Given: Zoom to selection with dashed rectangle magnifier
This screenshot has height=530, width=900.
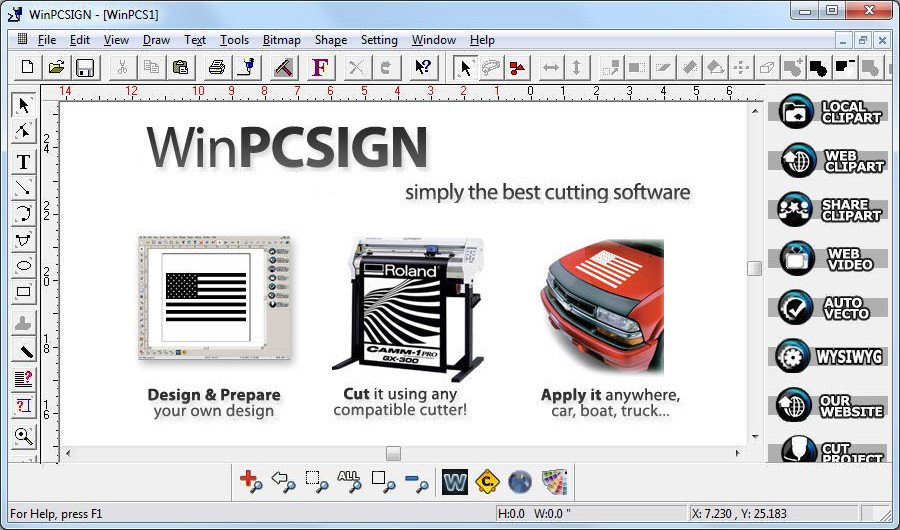Looking at the screenshot, I should click(x=316, y=481).
